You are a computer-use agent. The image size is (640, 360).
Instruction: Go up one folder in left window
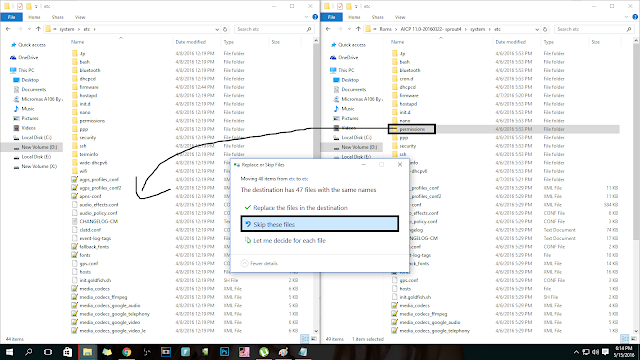tap(38, 29)
